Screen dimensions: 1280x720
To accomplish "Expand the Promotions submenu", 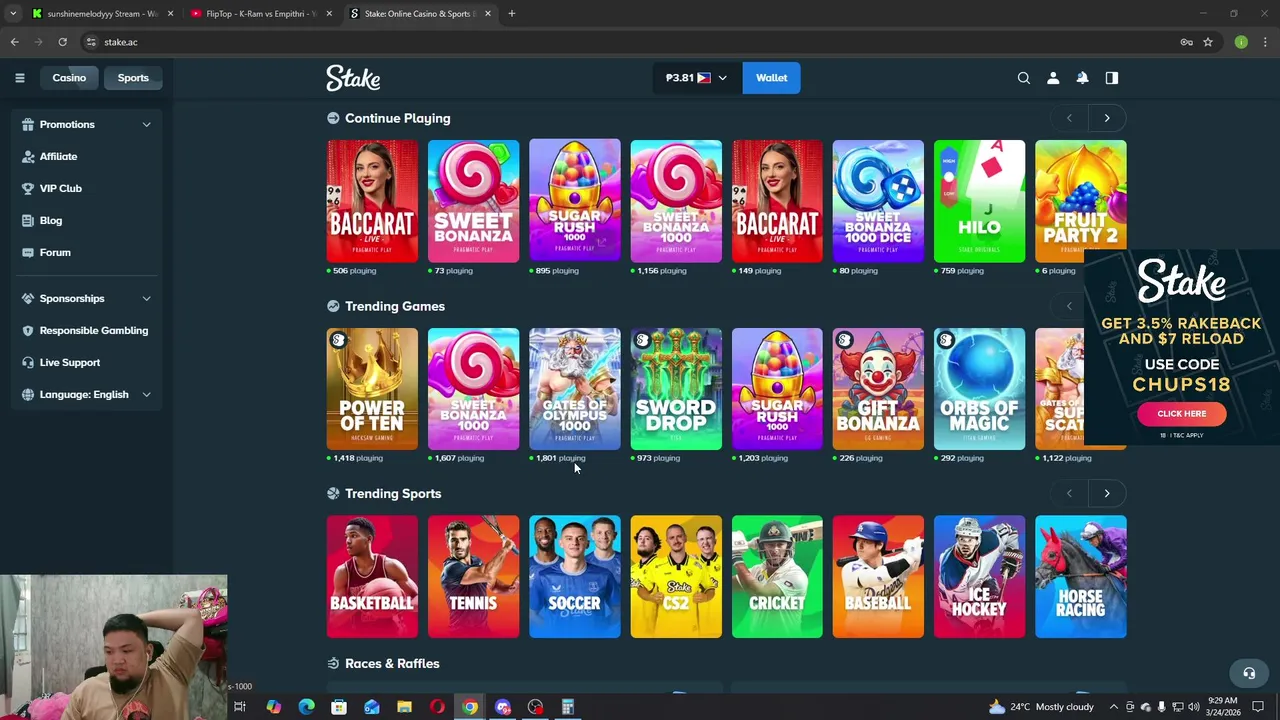I will tap(146, 124).
